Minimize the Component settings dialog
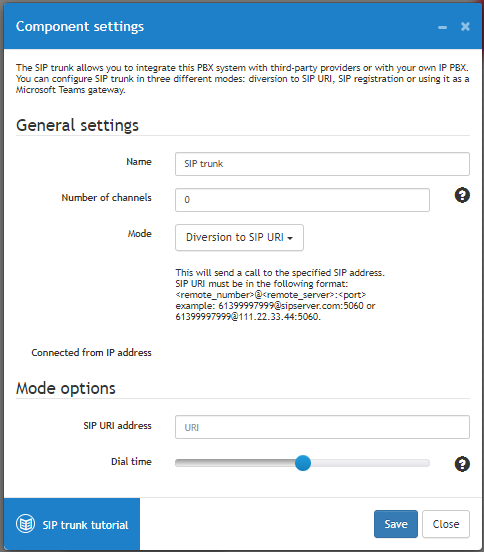Image resolution: width=484 pixels, height=552 pixels. click(442, 27)
